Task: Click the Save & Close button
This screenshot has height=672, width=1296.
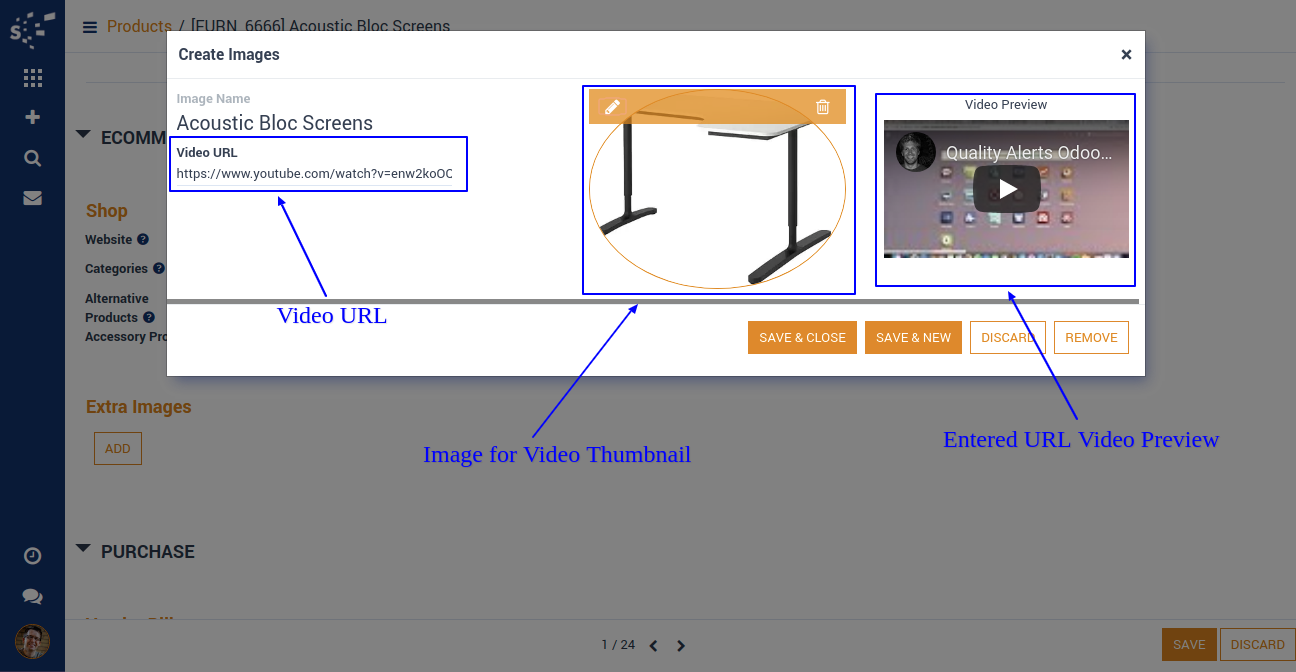Action: tap(802, 338)
